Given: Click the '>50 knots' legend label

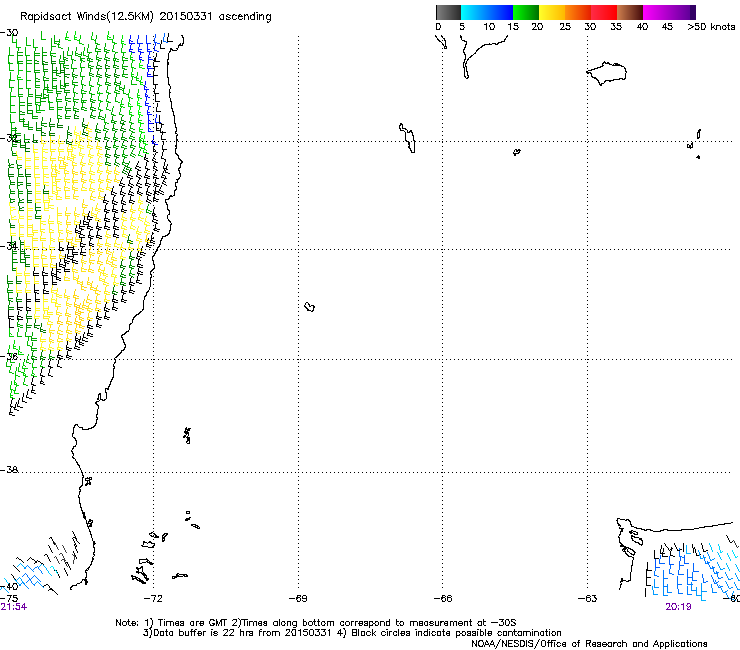Looking at the screenshot, I should [x=711, y=27].
